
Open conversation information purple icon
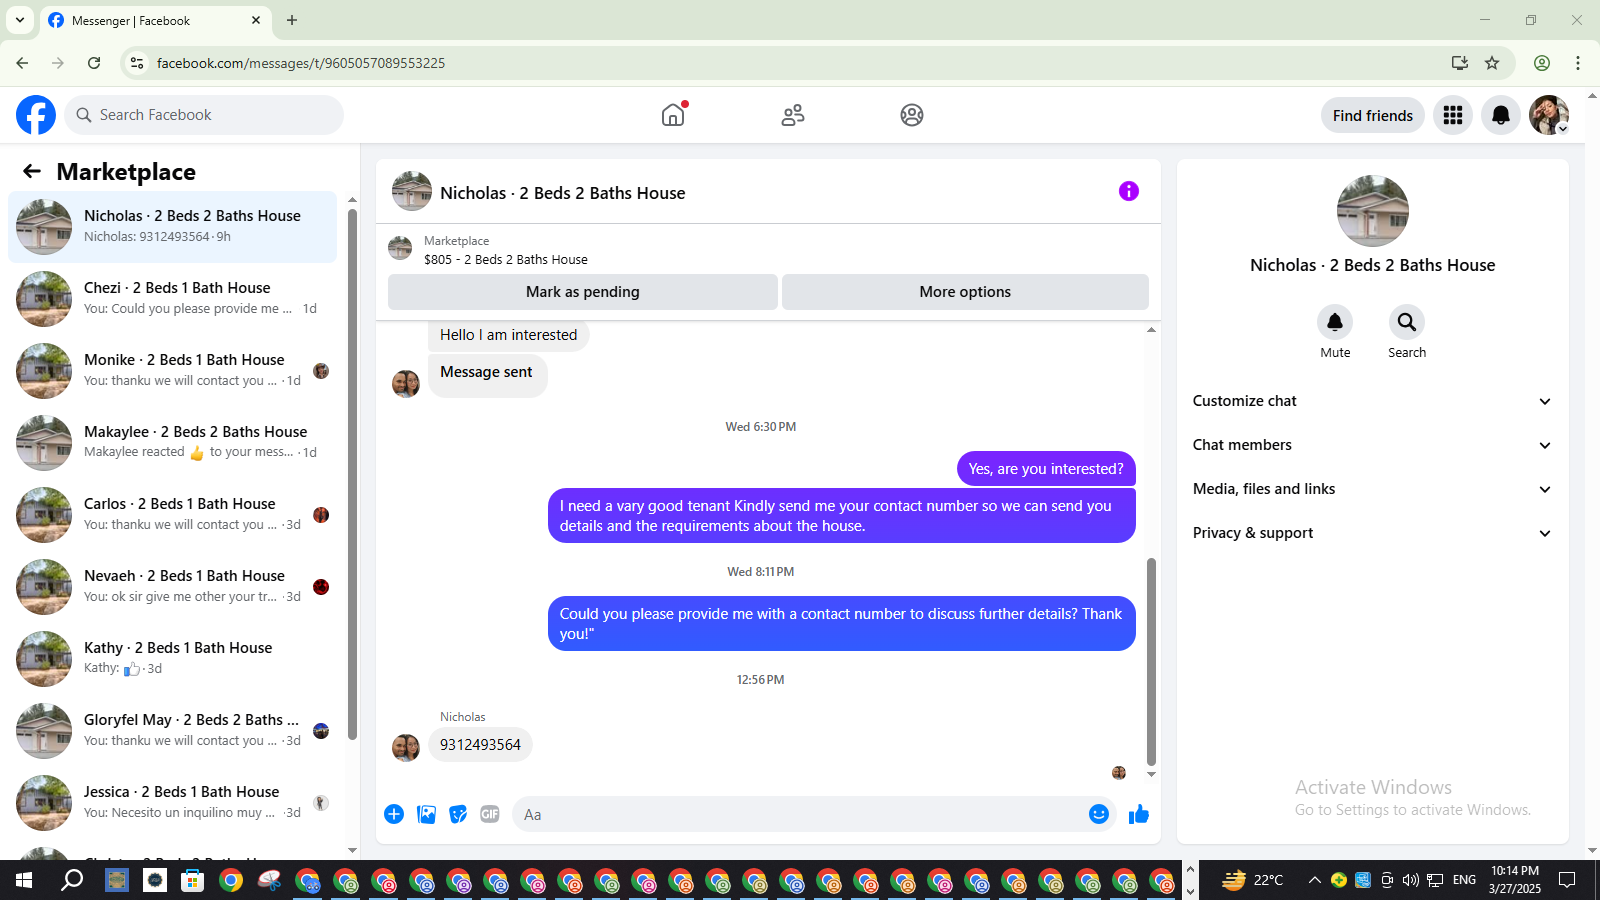(x=1129, y=191)
